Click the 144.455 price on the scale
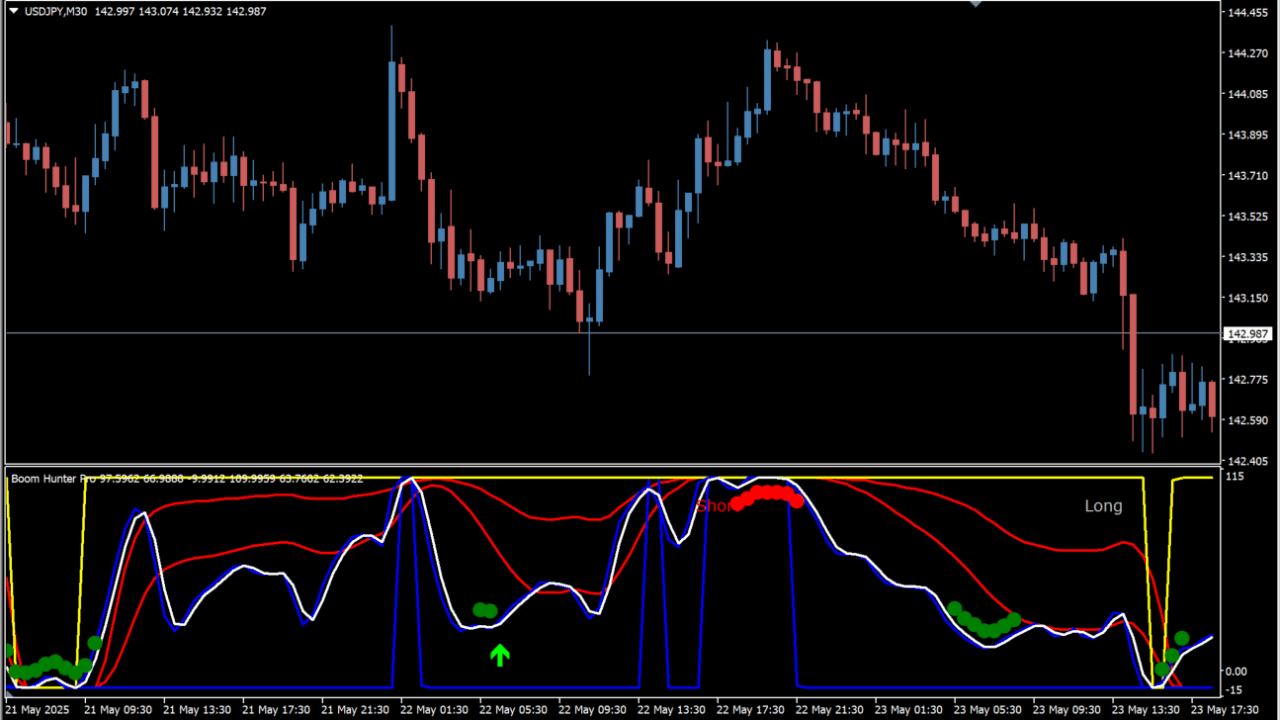1280x720 pixels. 1248,13
